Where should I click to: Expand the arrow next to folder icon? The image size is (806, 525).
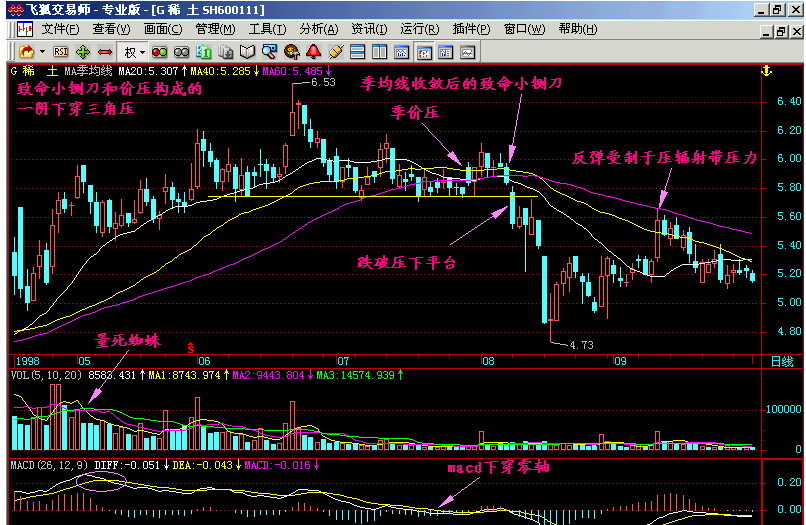point(43,52)
